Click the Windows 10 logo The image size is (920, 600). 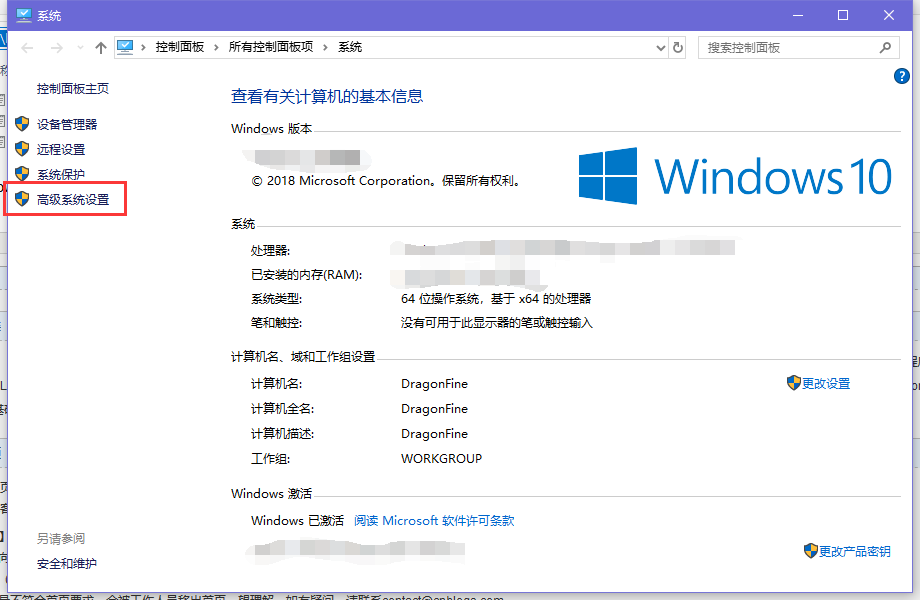pos(735,175)
